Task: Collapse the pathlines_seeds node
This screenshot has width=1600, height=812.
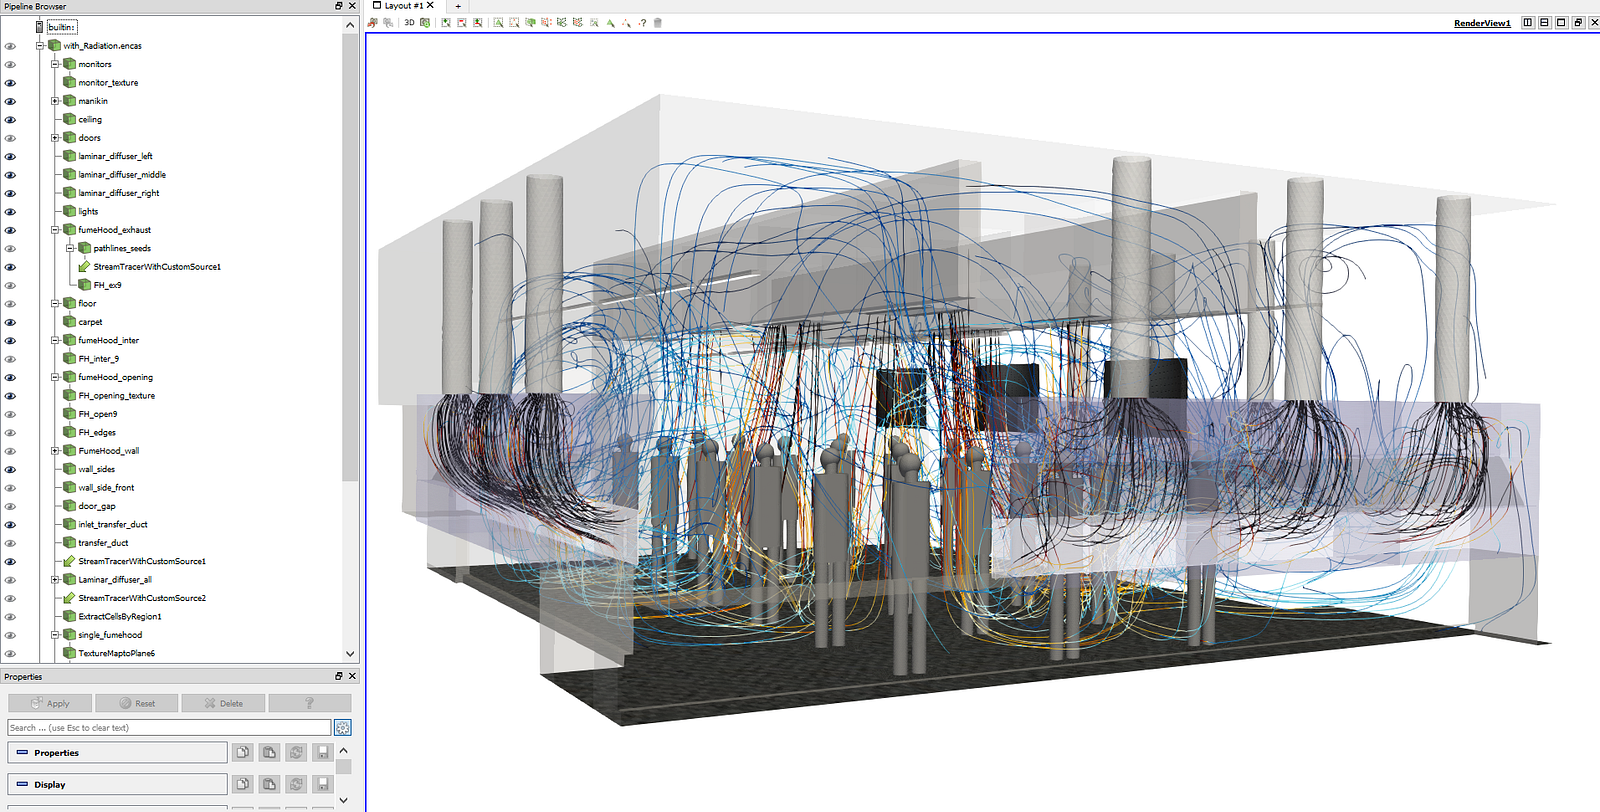Action: pos(70,248)
